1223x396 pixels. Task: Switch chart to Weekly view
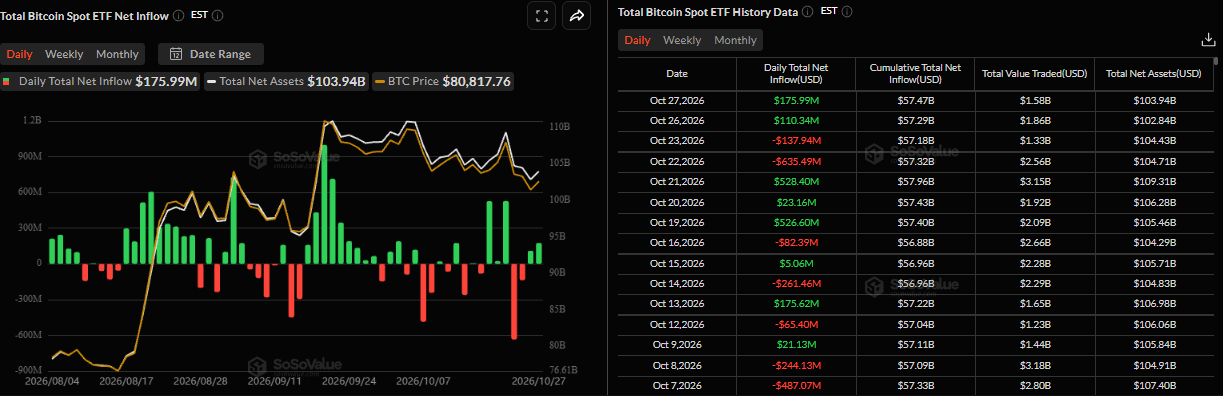(65, 54)
